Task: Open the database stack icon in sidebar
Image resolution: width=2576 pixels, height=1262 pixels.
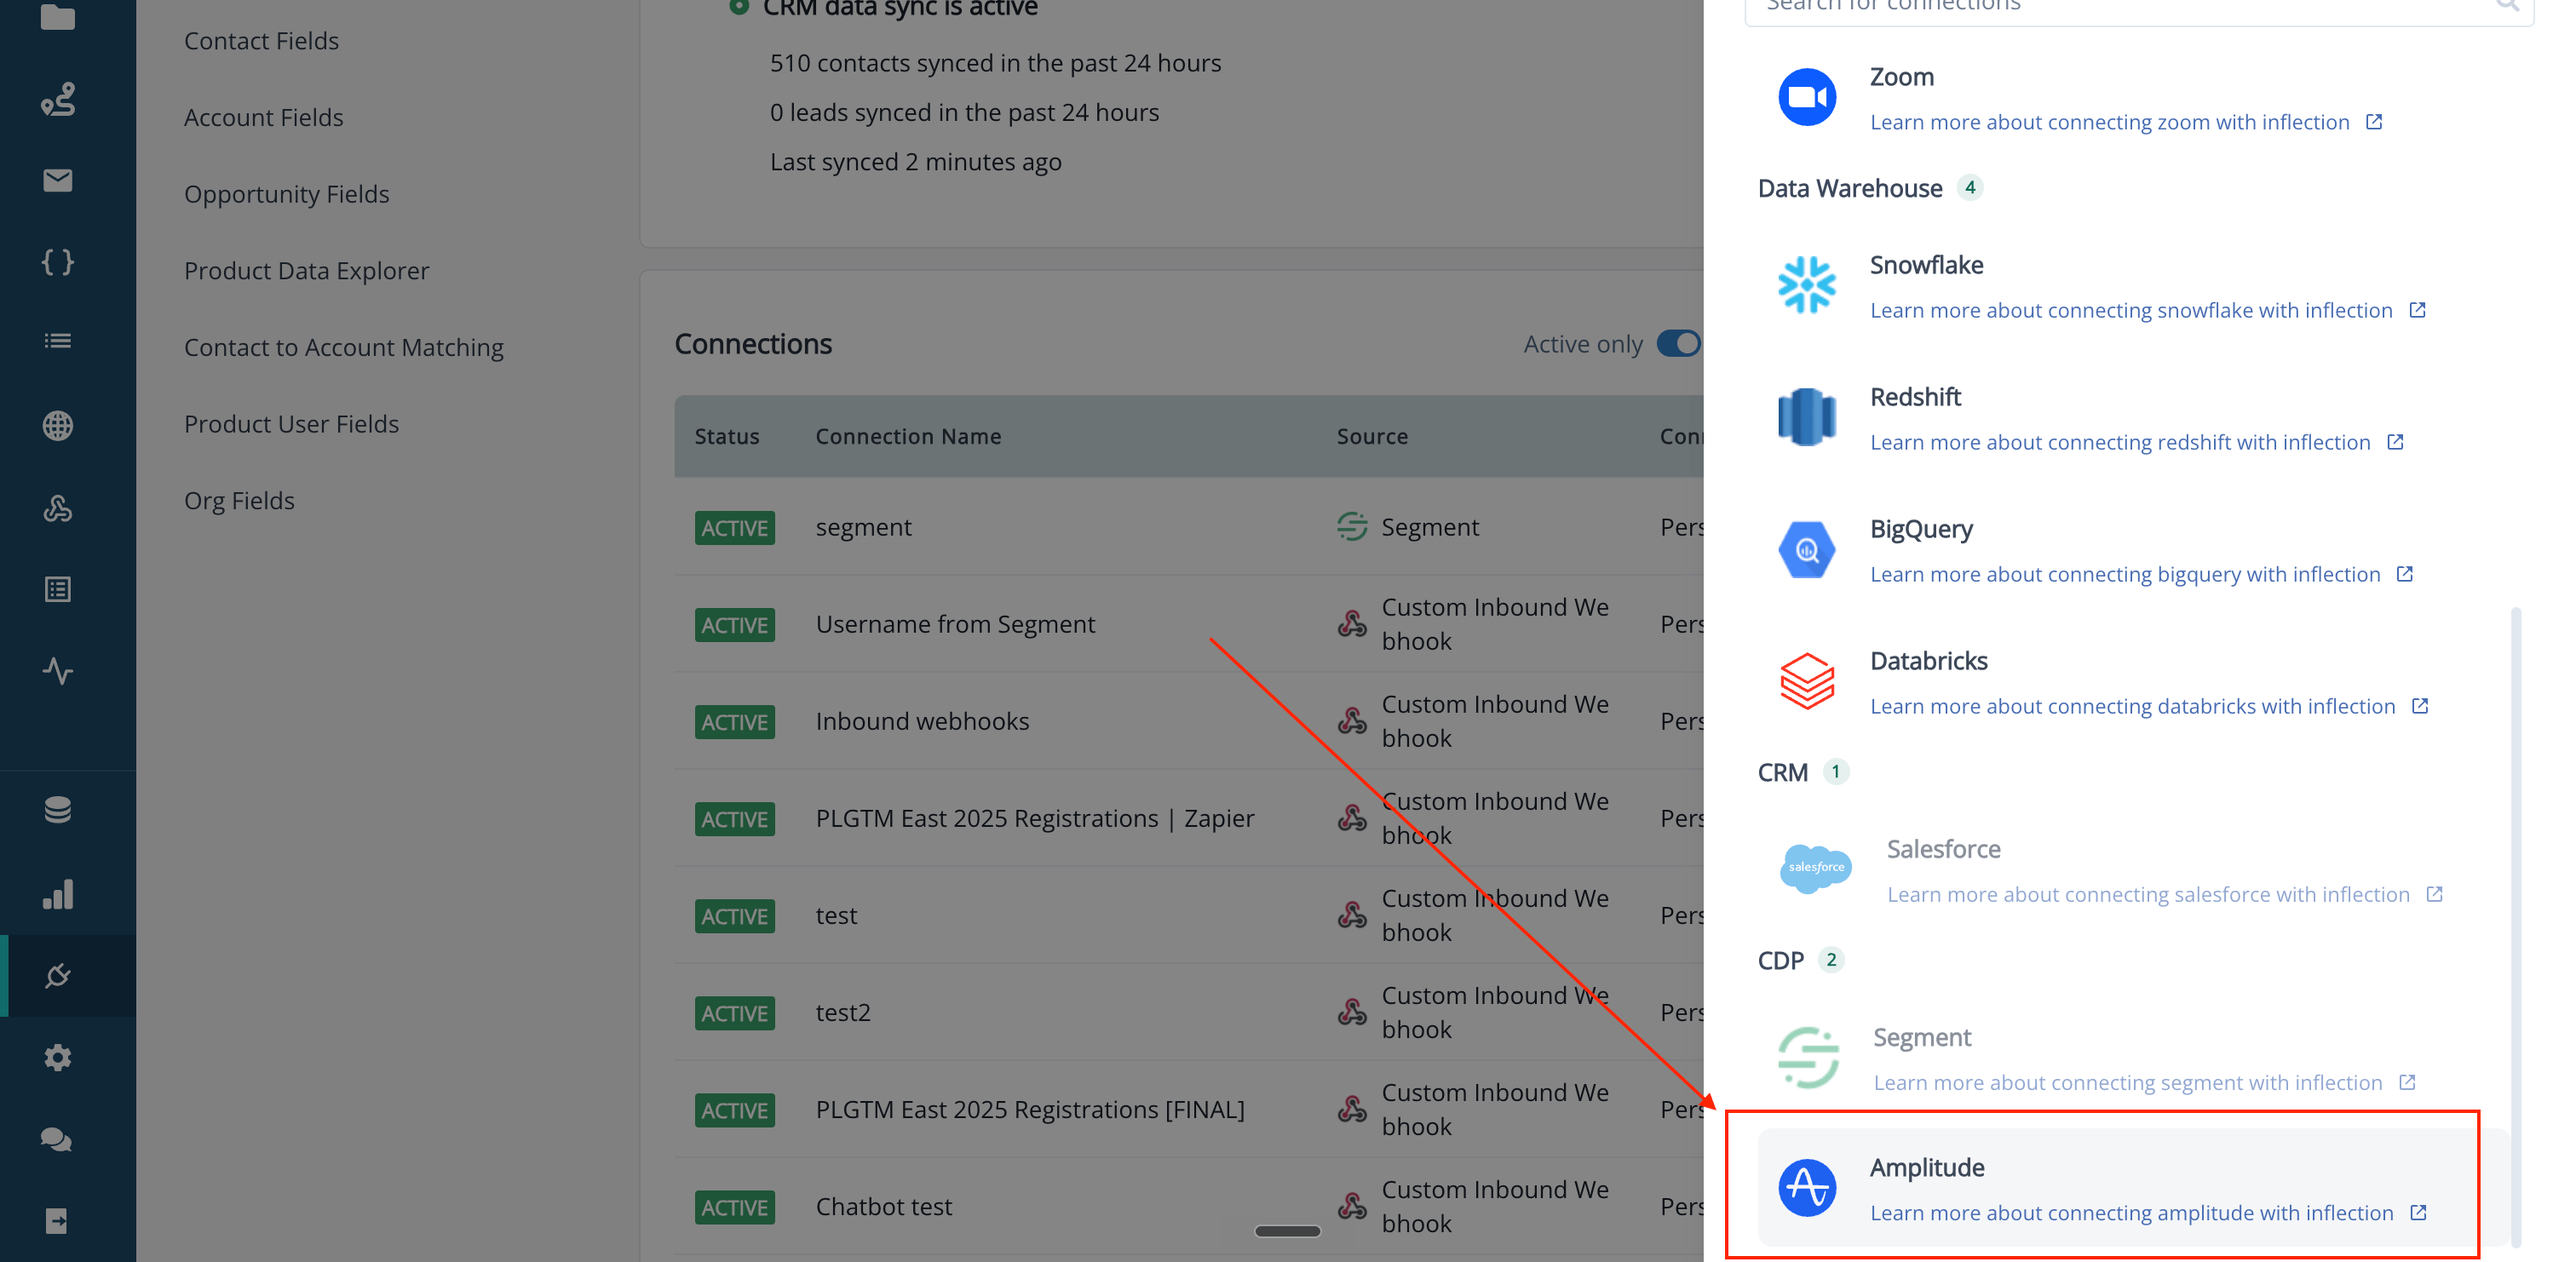Action: click(58, 809)
